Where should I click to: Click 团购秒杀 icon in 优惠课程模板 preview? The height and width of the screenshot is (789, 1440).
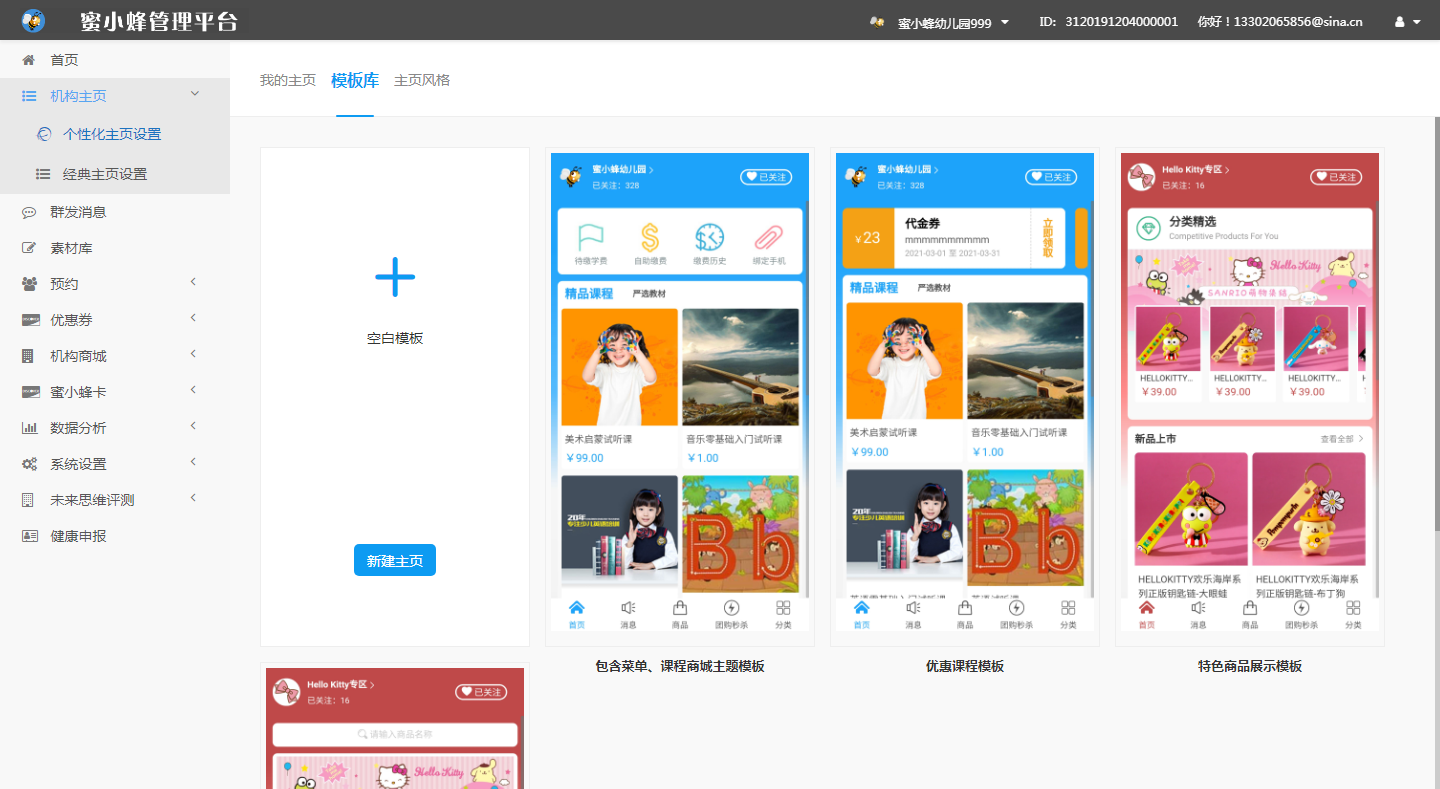1016,608
